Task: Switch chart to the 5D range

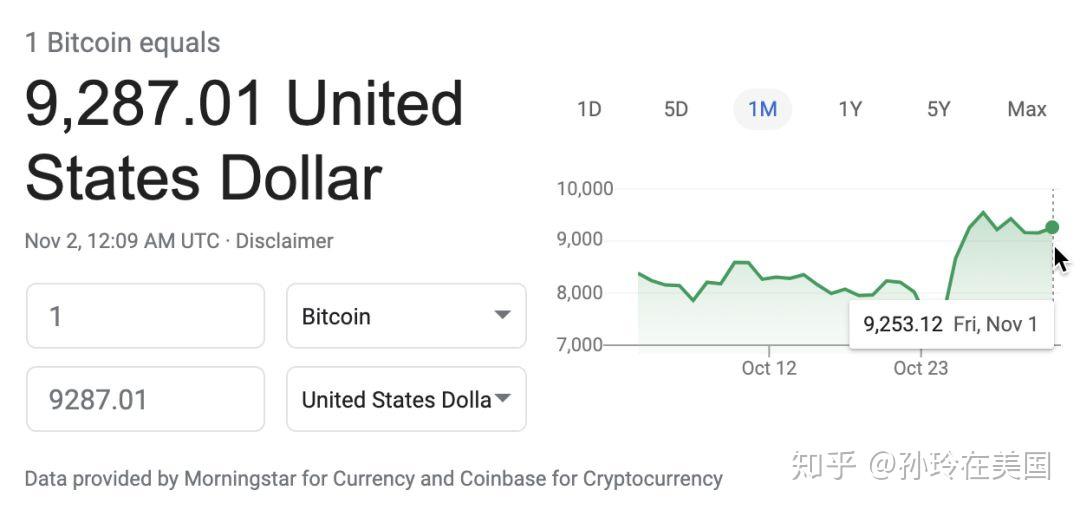Action: coord(676,109)
